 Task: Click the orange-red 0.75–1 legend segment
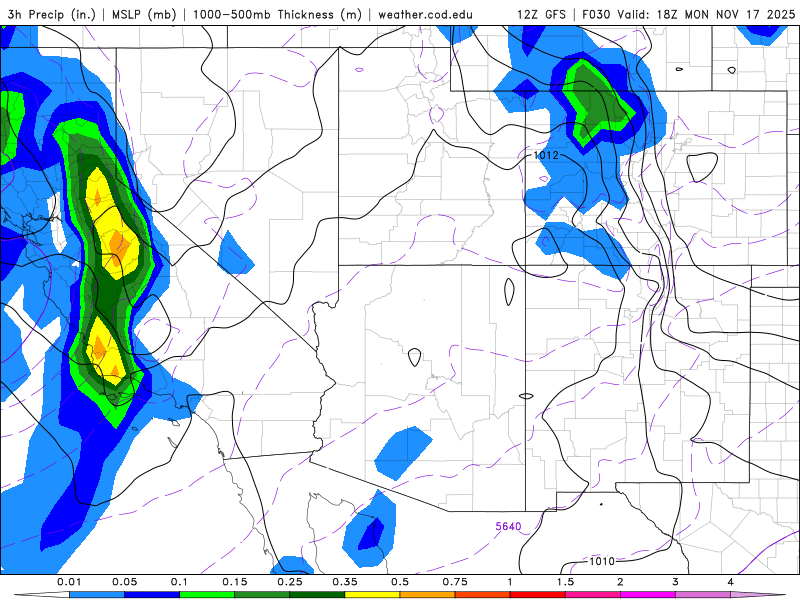coord(483,595)
